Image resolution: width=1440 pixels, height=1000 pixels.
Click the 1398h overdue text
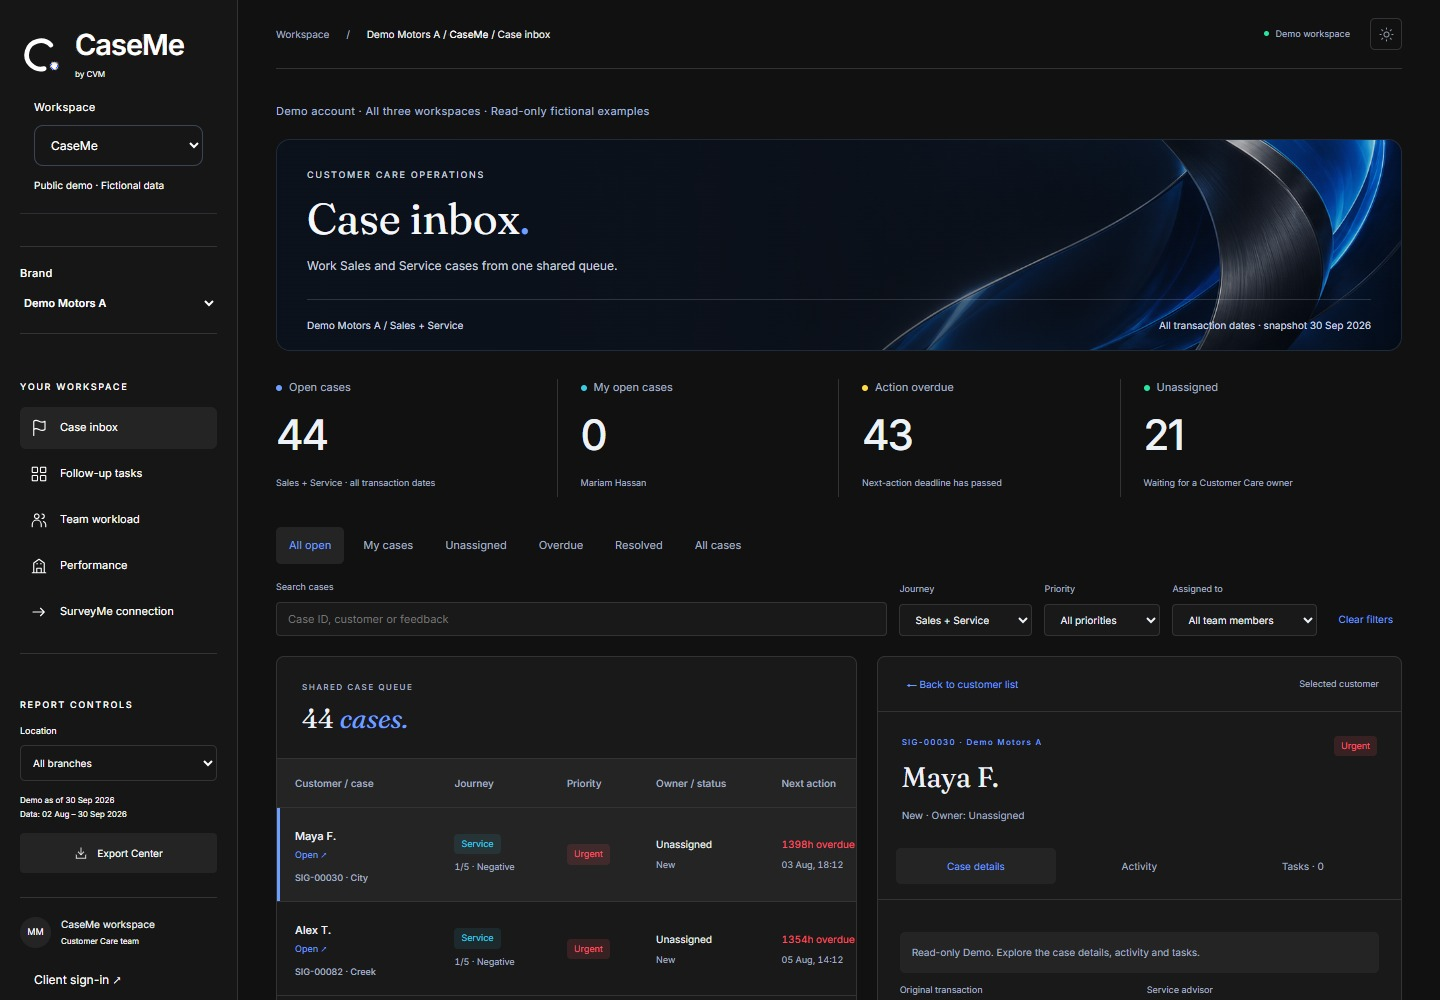(x=818, y=845)
